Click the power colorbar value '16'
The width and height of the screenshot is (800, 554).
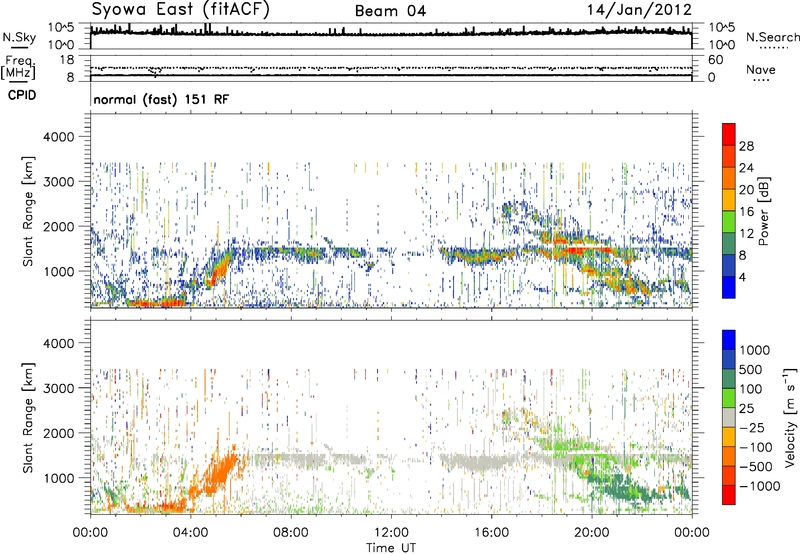(x=746, y=212)
